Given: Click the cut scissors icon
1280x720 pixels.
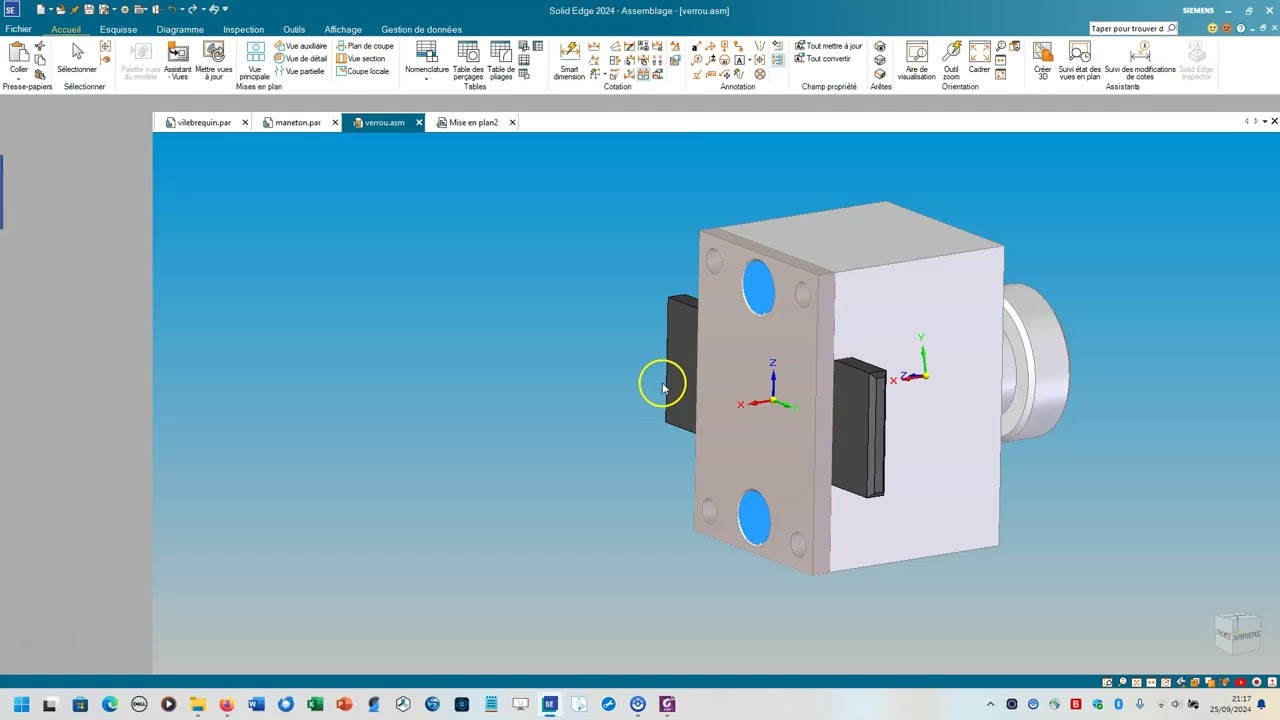Looking at the screenshot, I should (x=40, y=46).
